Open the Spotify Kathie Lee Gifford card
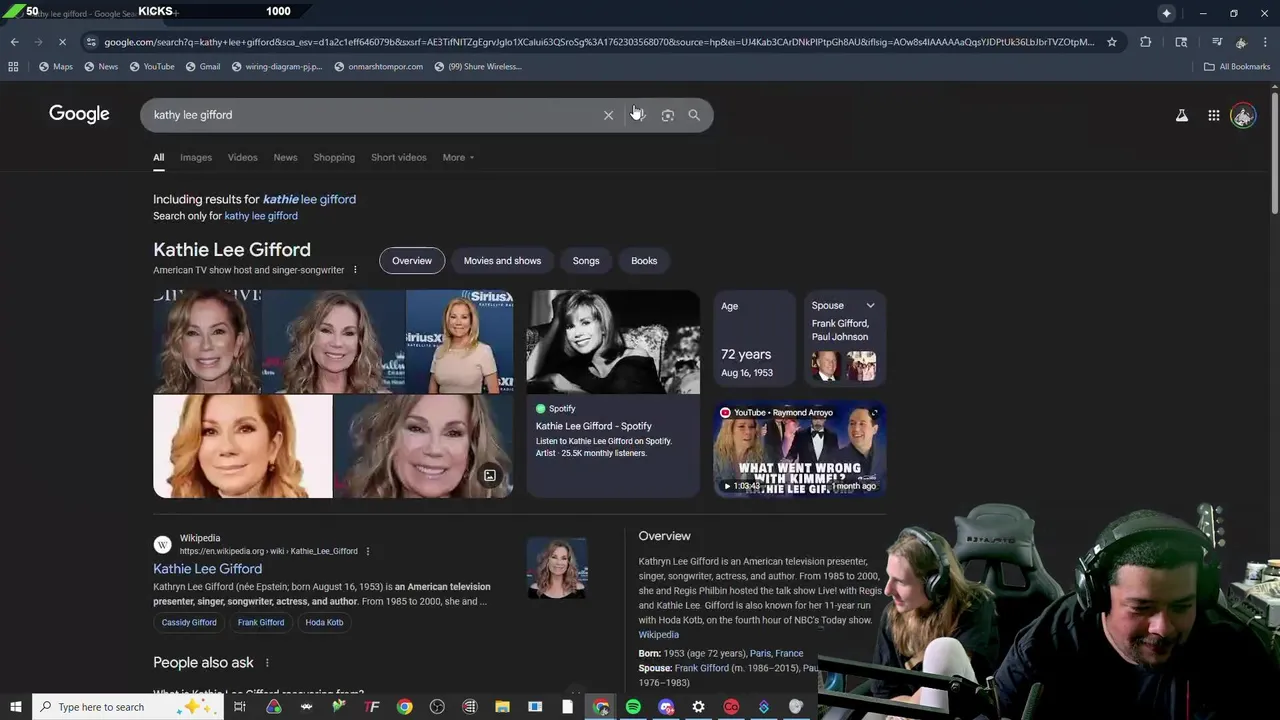 pos(613,393)
